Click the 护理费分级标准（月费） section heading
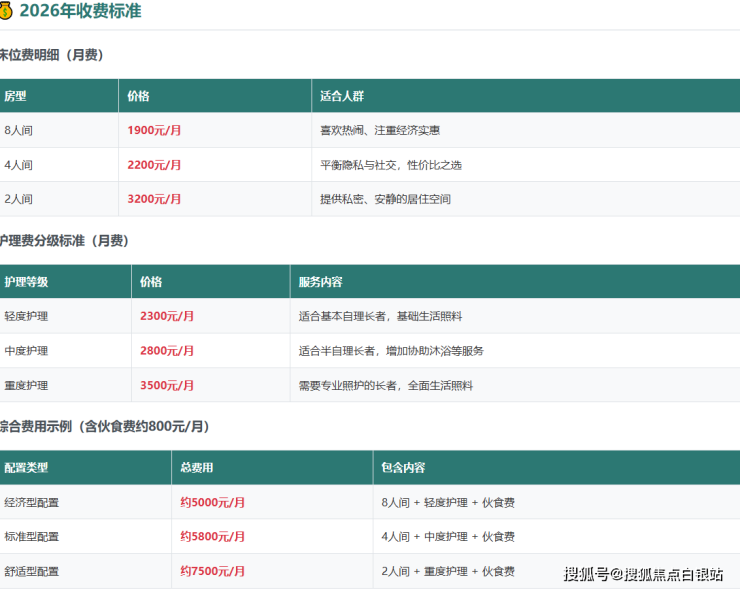Viewport: 740px width, 590px height. (x=64, y=241)
